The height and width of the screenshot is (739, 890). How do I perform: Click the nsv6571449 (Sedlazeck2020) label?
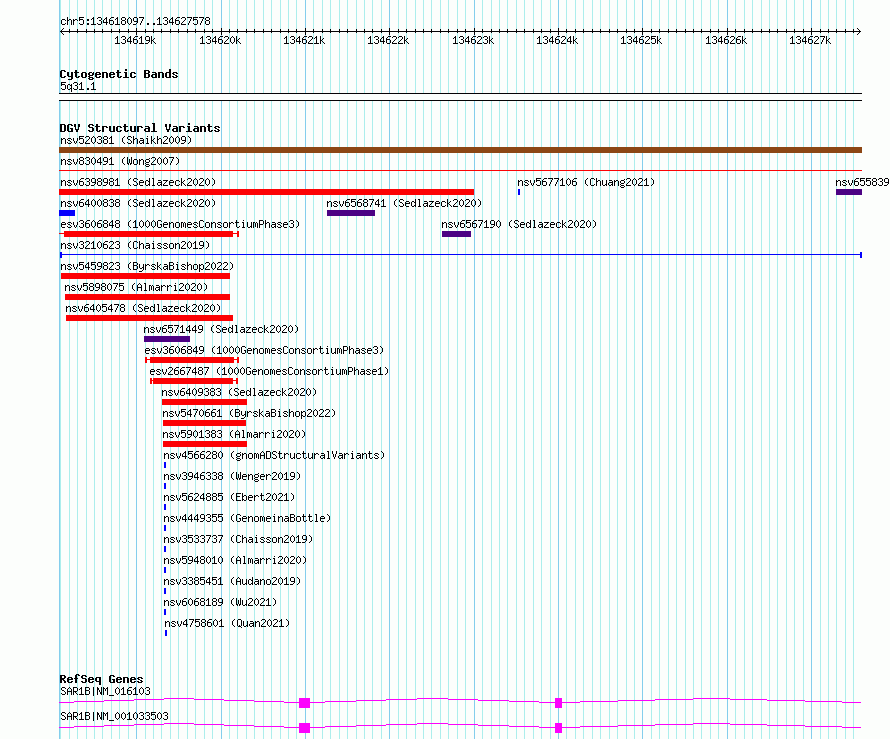click(x=221, y=329)
